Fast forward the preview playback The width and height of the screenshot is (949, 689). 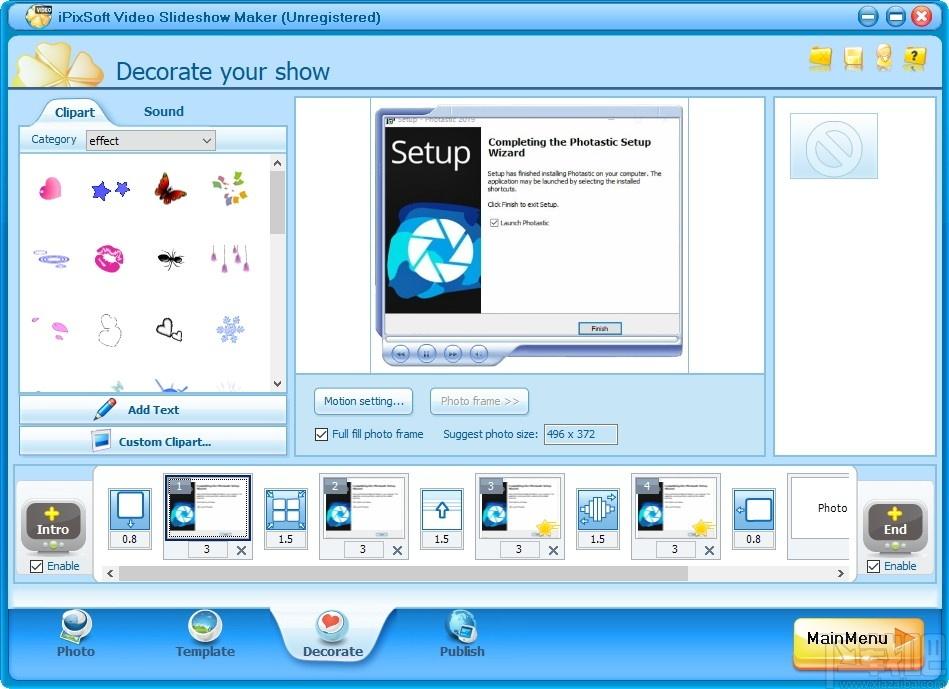(x=453, y=353)
